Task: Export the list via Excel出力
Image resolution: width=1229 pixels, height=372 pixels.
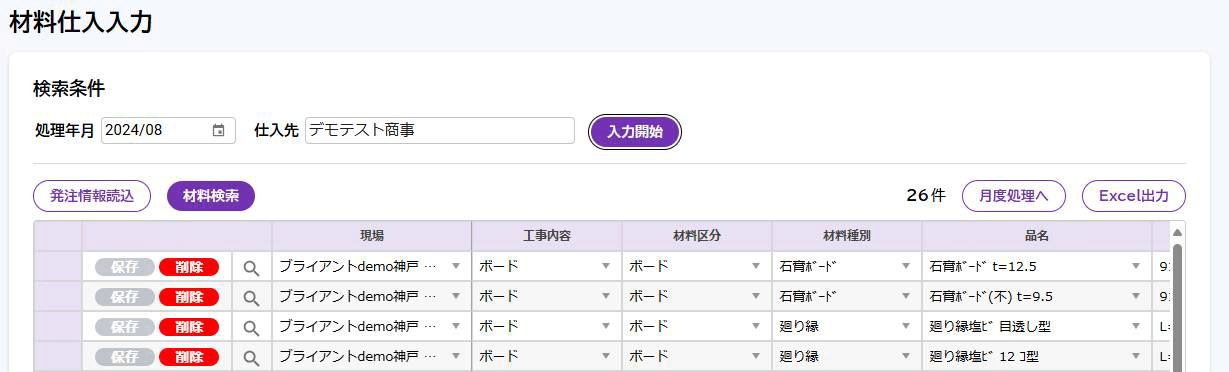Action: click(x=1134, y=196)
